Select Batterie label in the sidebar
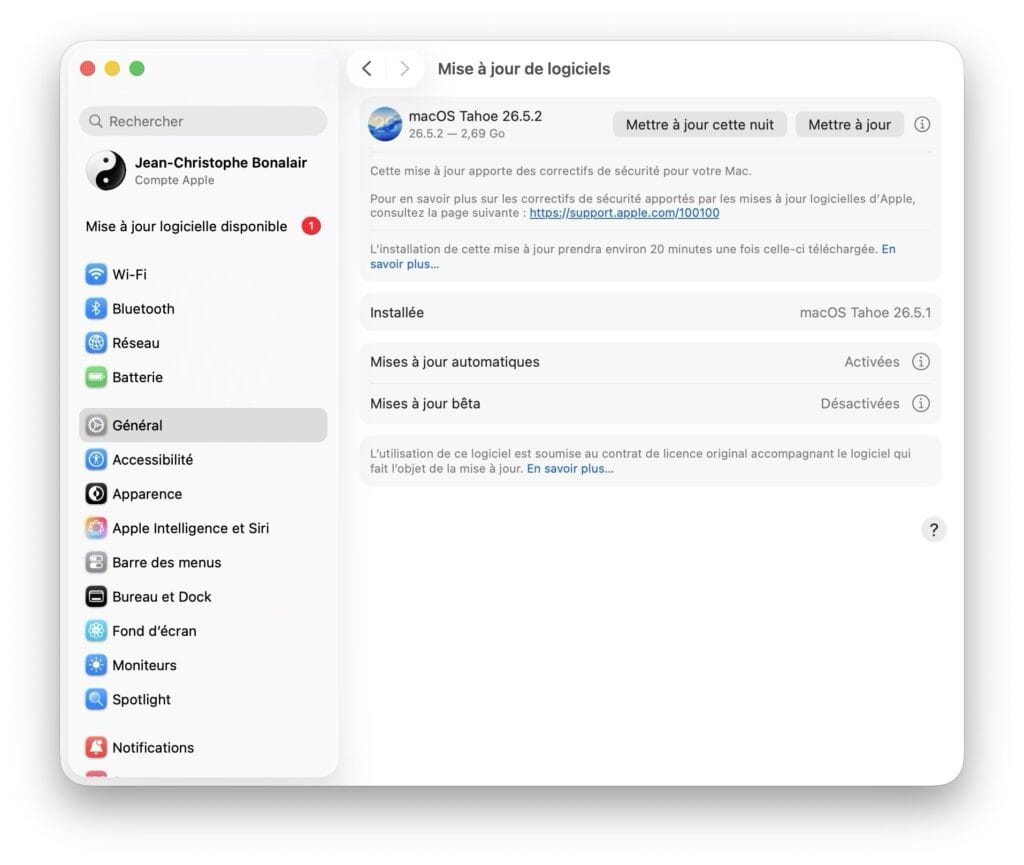This screenshot has width=1024, height=865. pyautogui.click(x=137, y=377)
